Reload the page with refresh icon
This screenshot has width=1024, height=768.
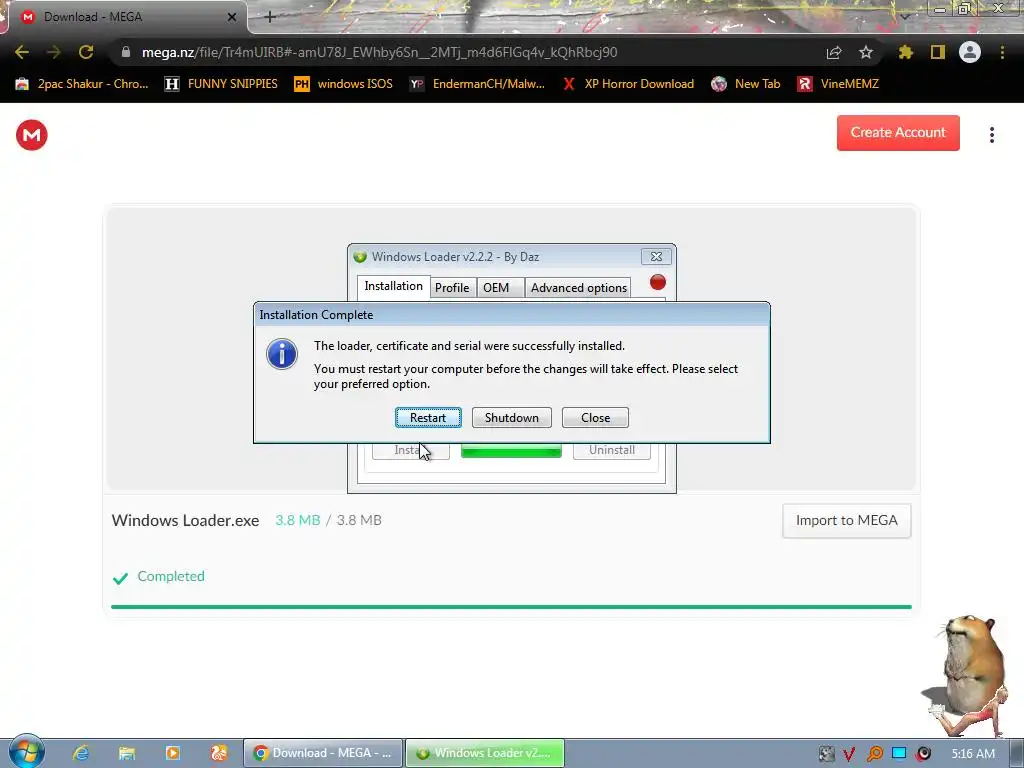(x=86, y=52)
